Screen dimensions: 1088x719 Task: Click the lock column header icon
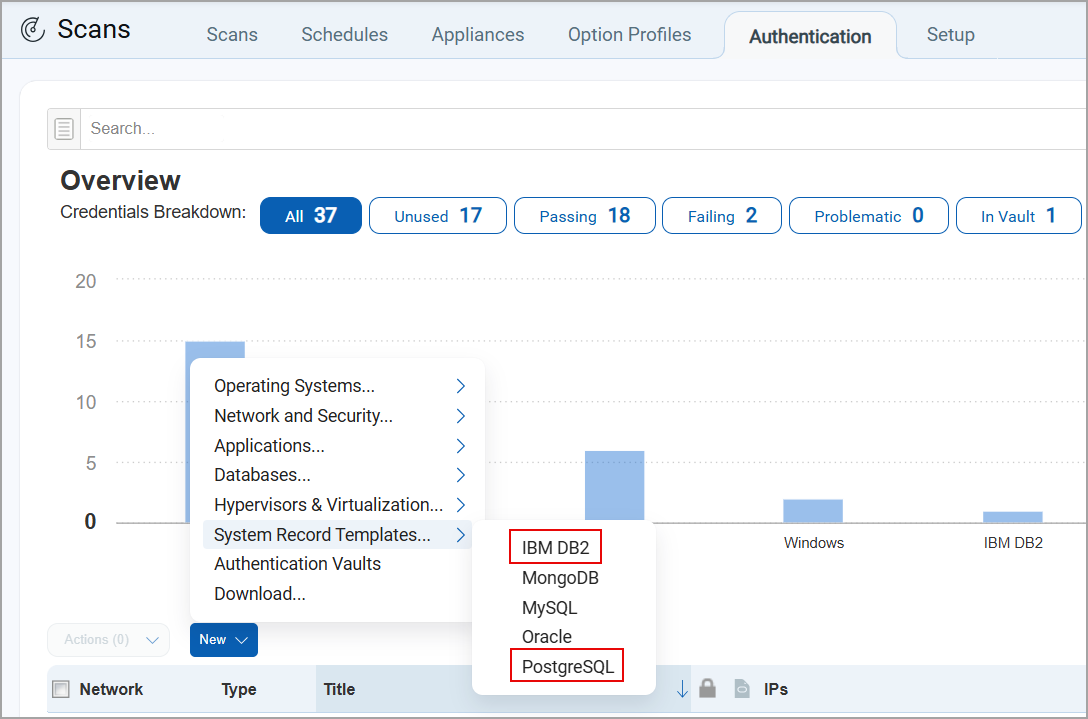[707, 688]
